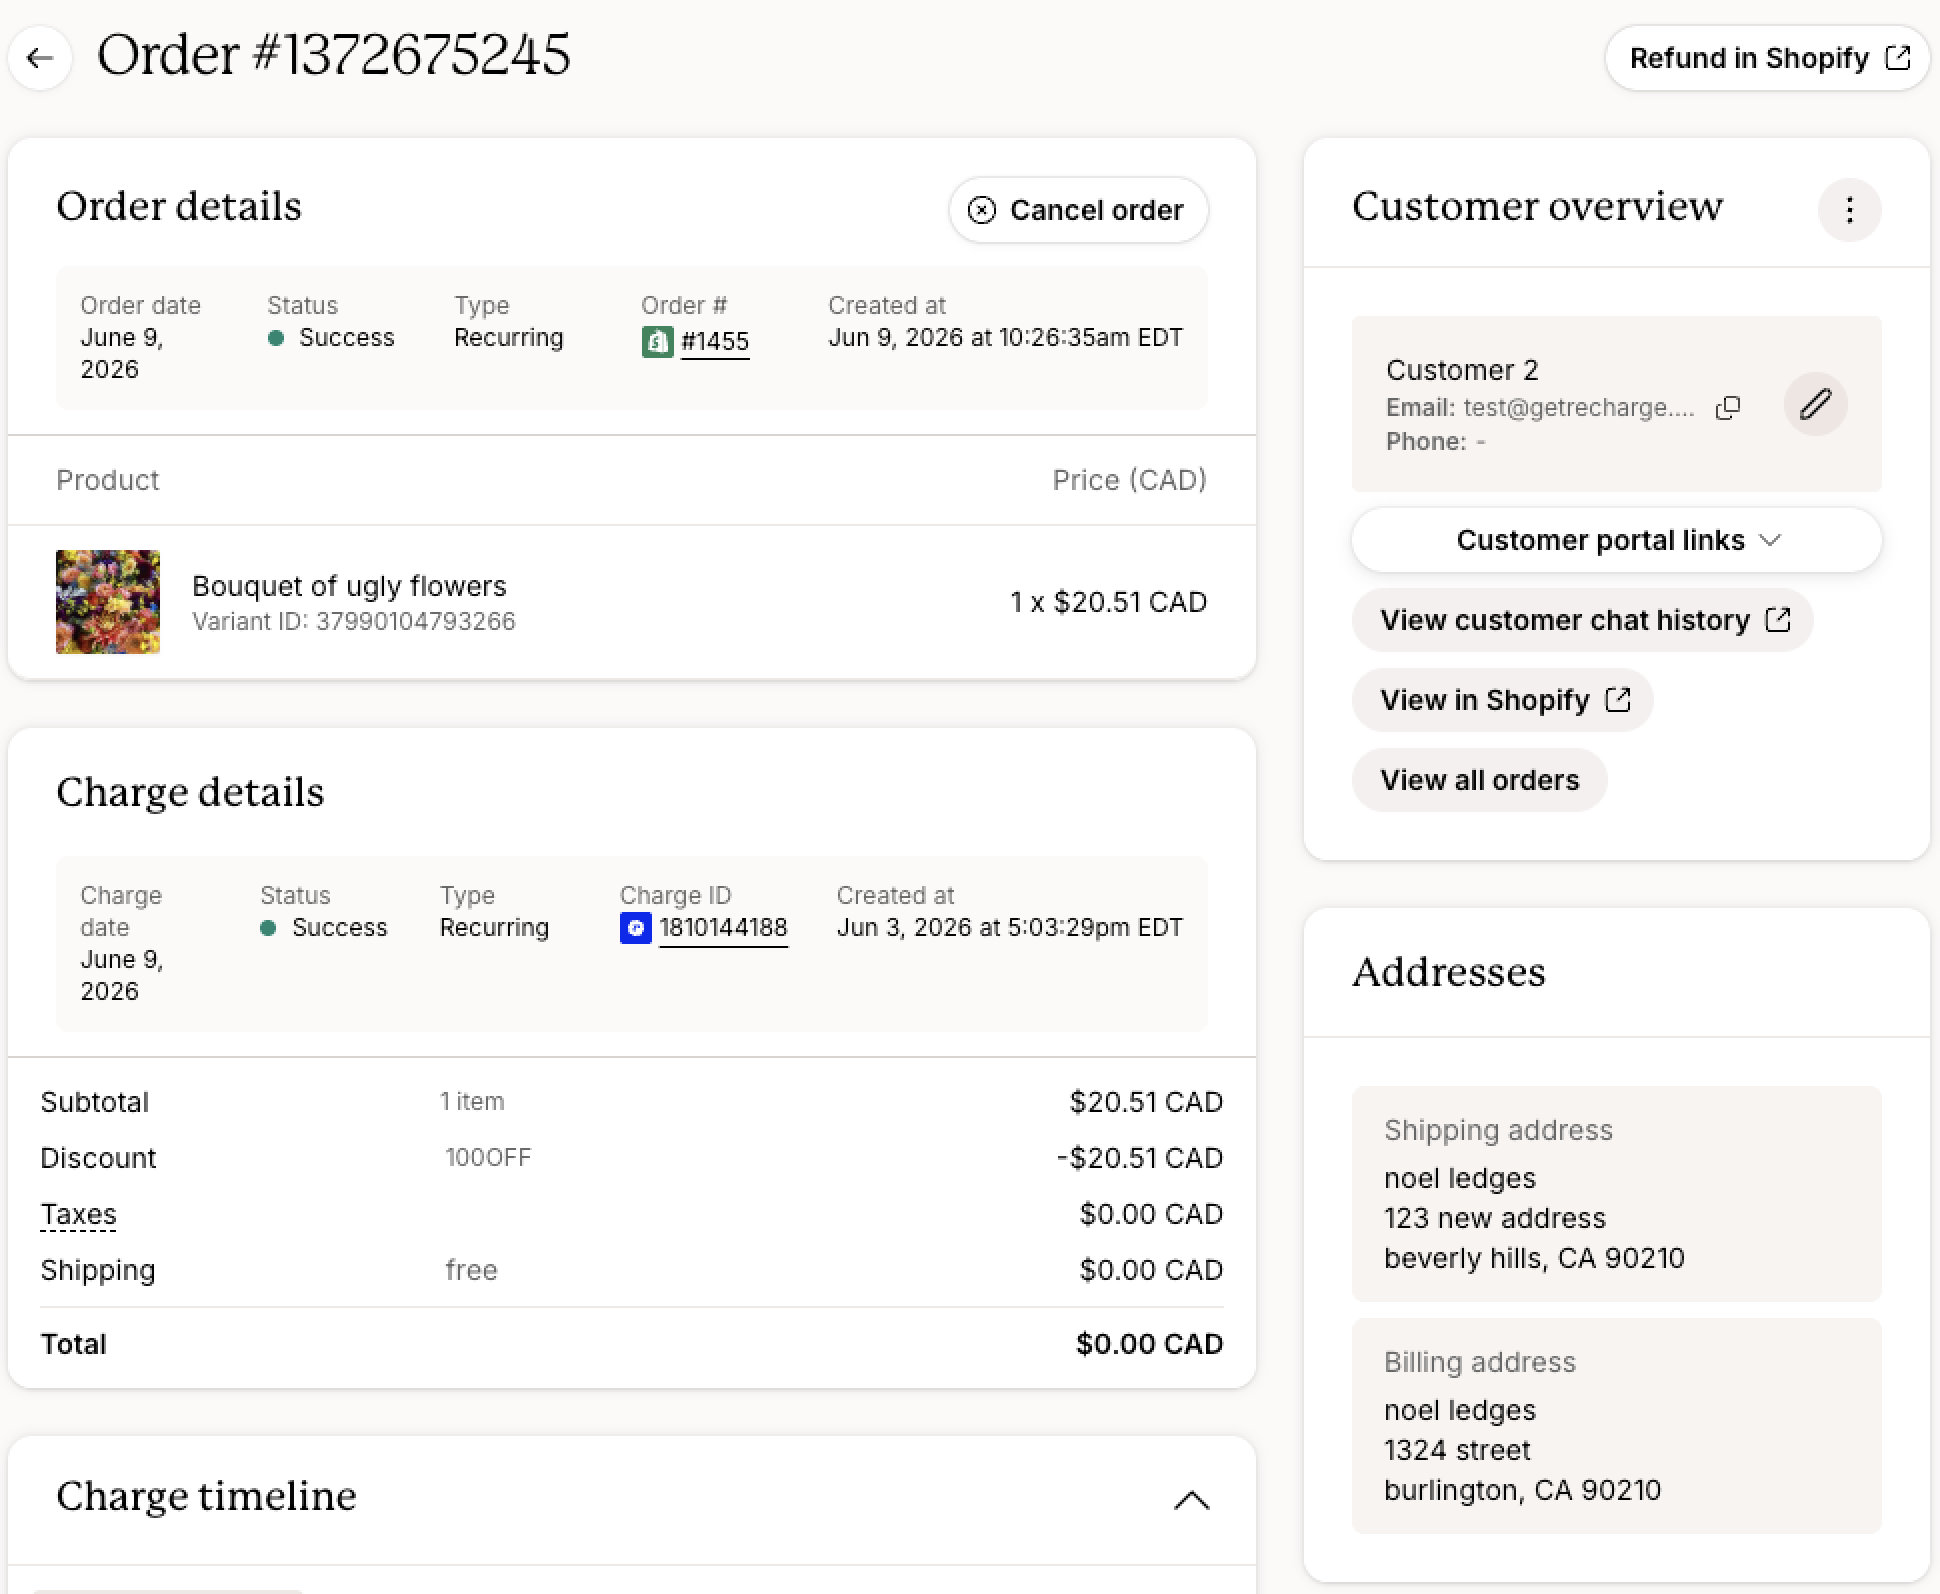Click the Order #1372675245 heading
This screenshot has height=1594, width=1940.
(334, 54)
